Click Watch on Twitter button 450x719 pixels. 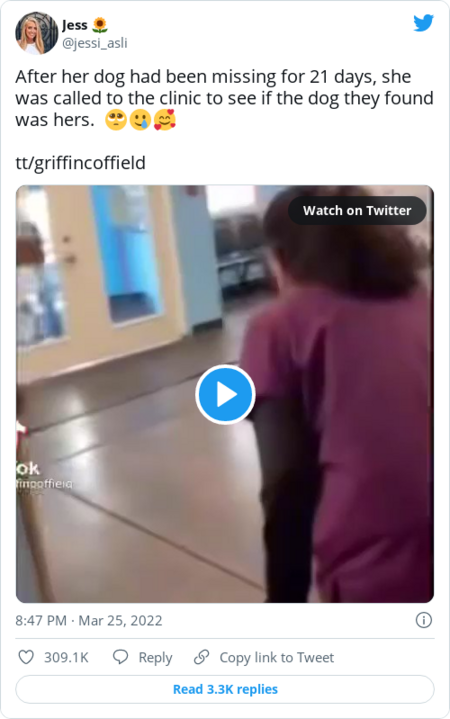(x=357, y=210)
